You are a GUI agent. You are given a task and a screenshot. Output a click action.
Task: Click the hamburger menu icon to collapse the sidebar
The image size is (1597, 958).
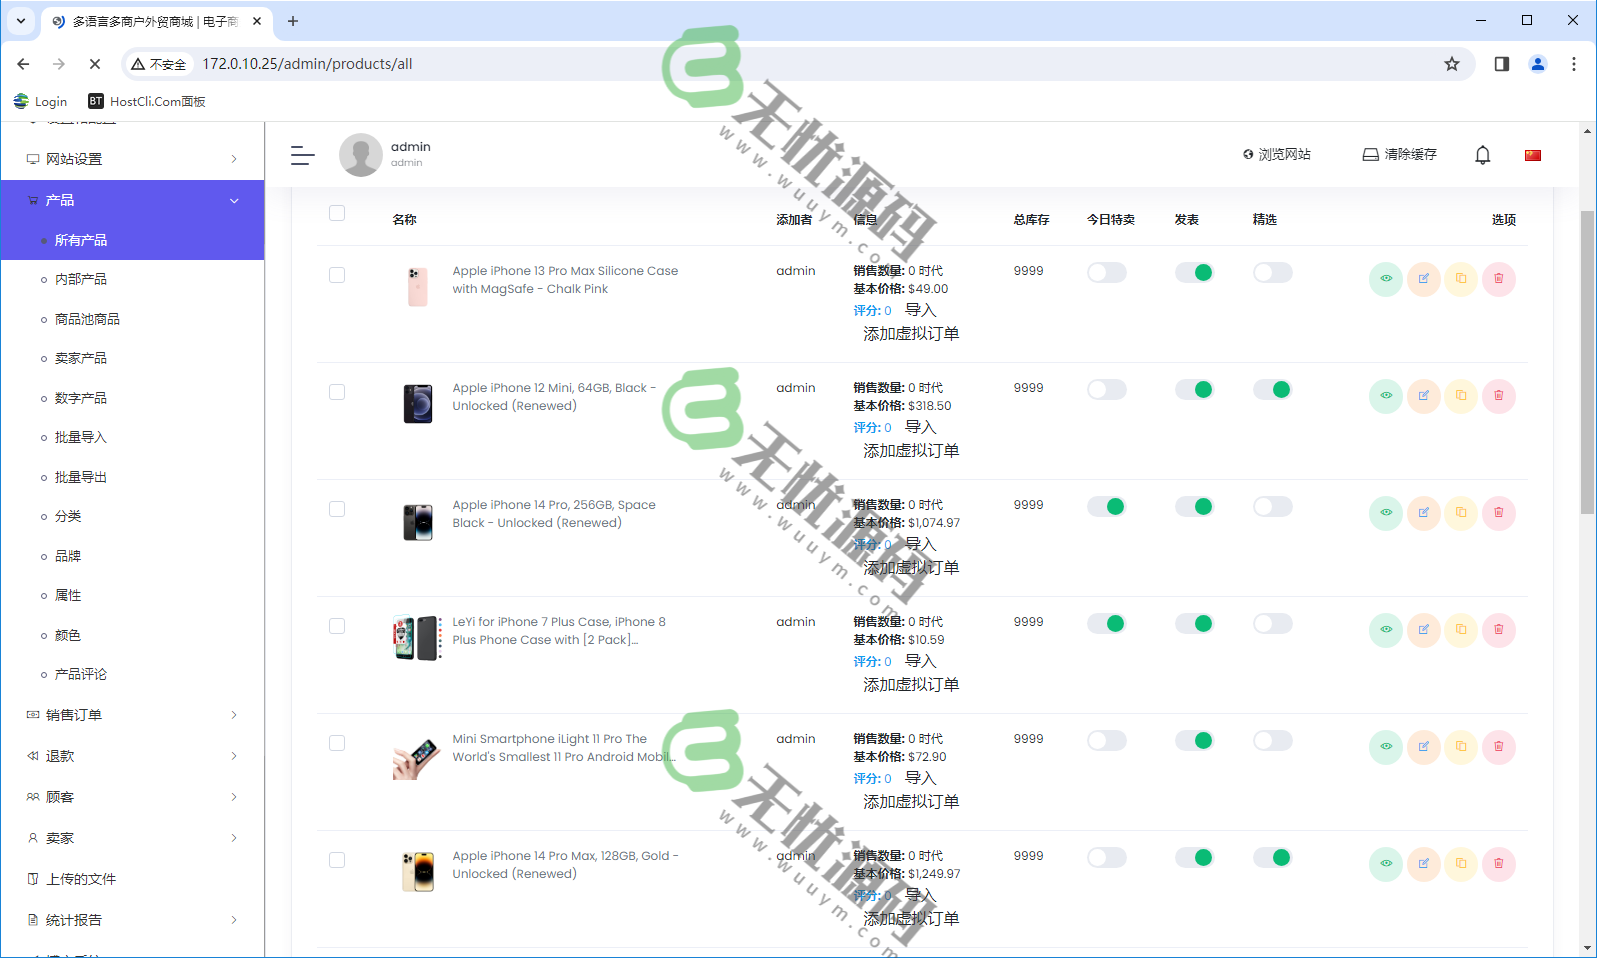point(302,155)
